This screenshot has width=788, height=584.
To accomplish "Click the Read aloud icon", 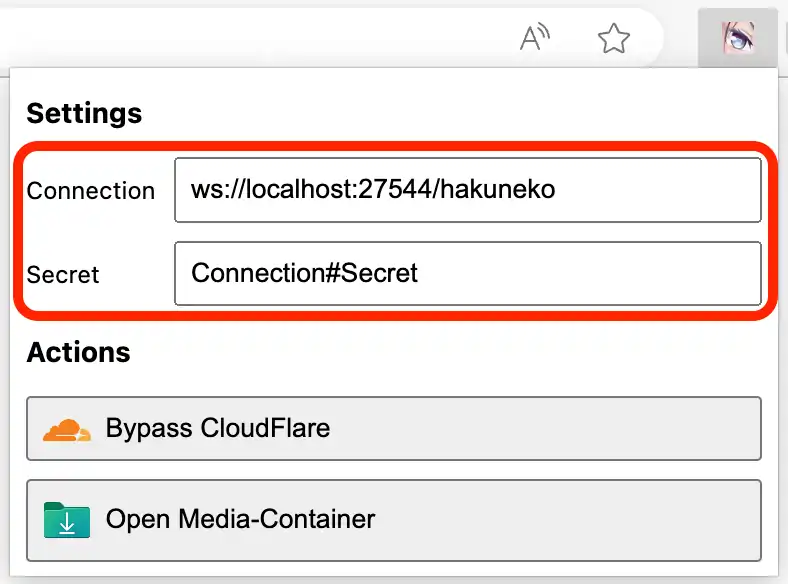I will tap(536, 39).
